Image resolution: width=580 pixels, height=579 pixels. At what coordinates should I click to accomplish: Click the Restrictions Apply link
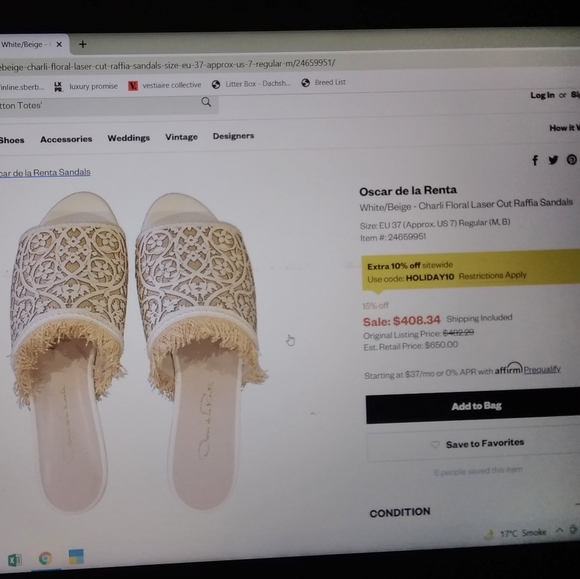tap(493, 276)
